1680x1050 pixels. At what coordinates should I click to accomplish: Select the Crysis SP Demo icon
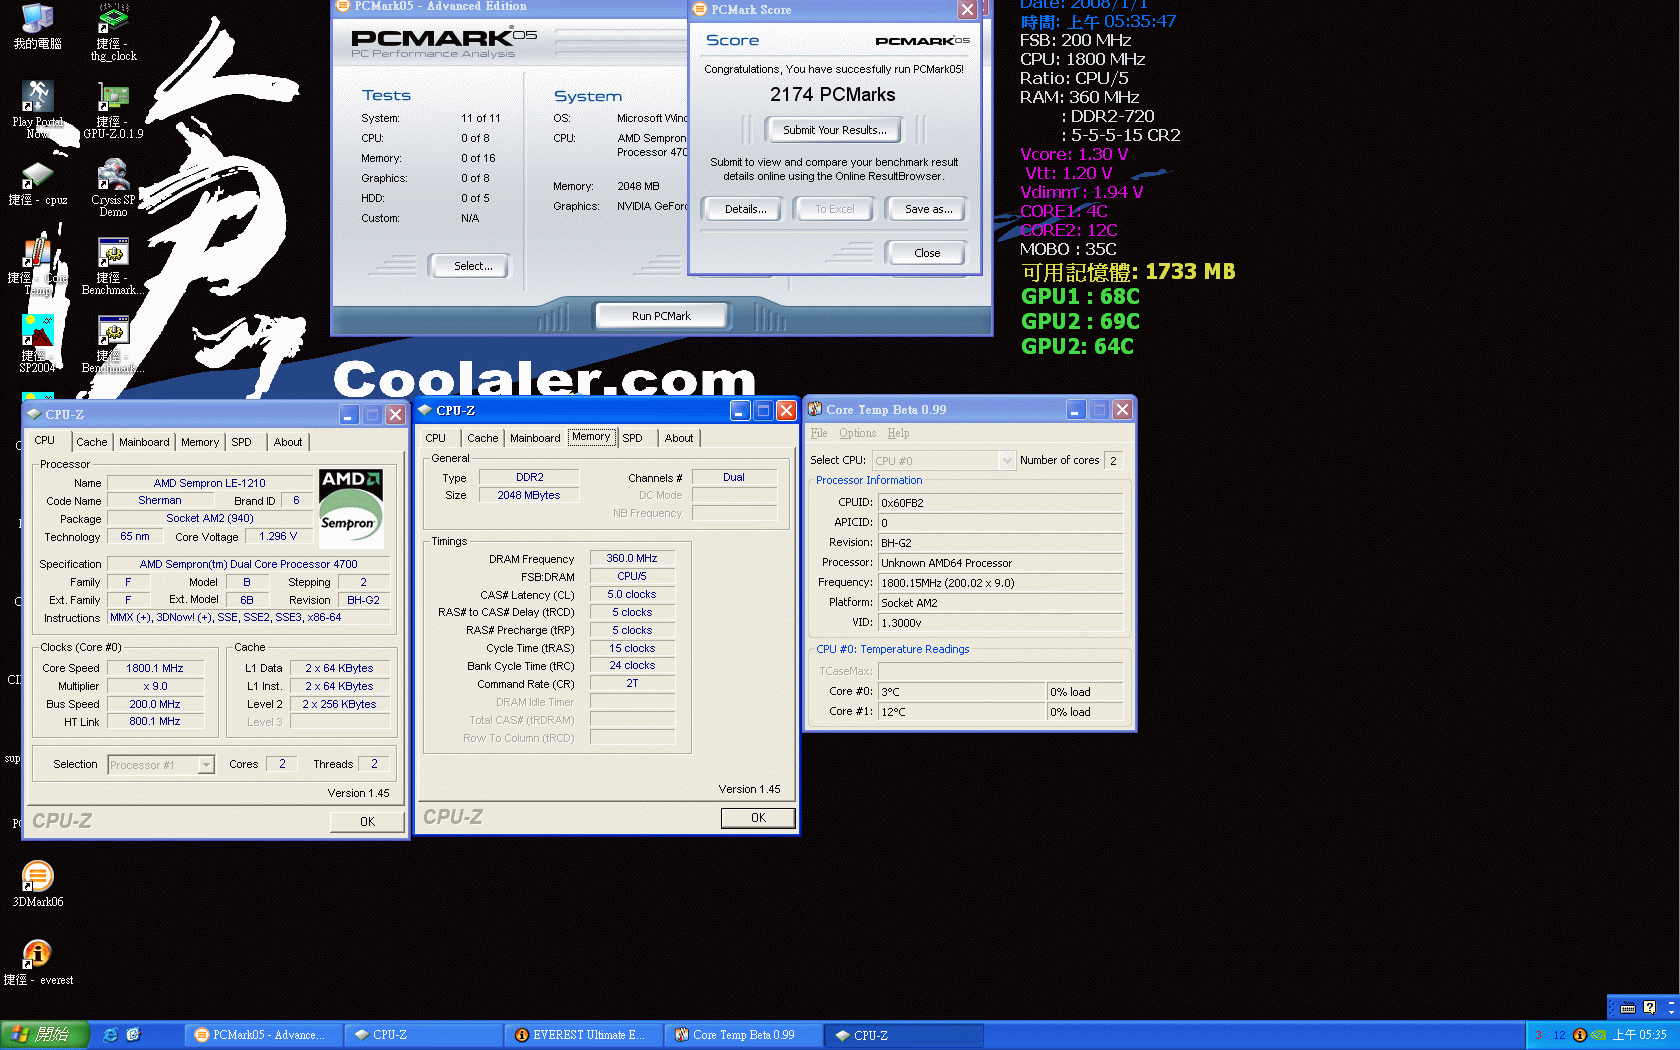[x=113, y=188]
